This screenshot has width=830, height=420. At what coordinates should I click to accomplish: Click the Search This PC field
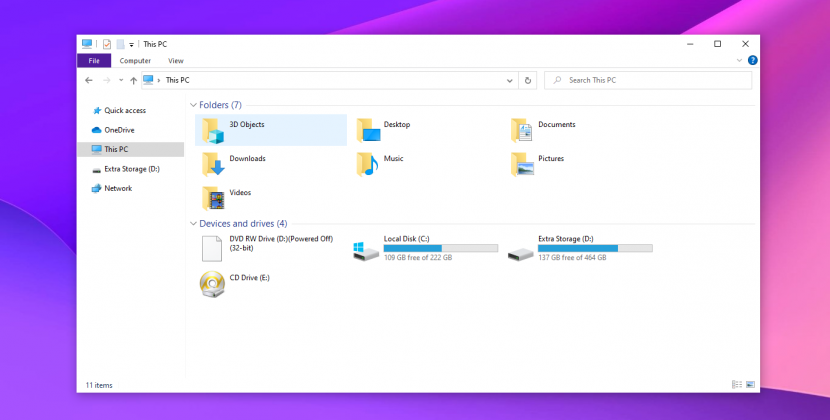pyautogui.click(x=648, y=81)
